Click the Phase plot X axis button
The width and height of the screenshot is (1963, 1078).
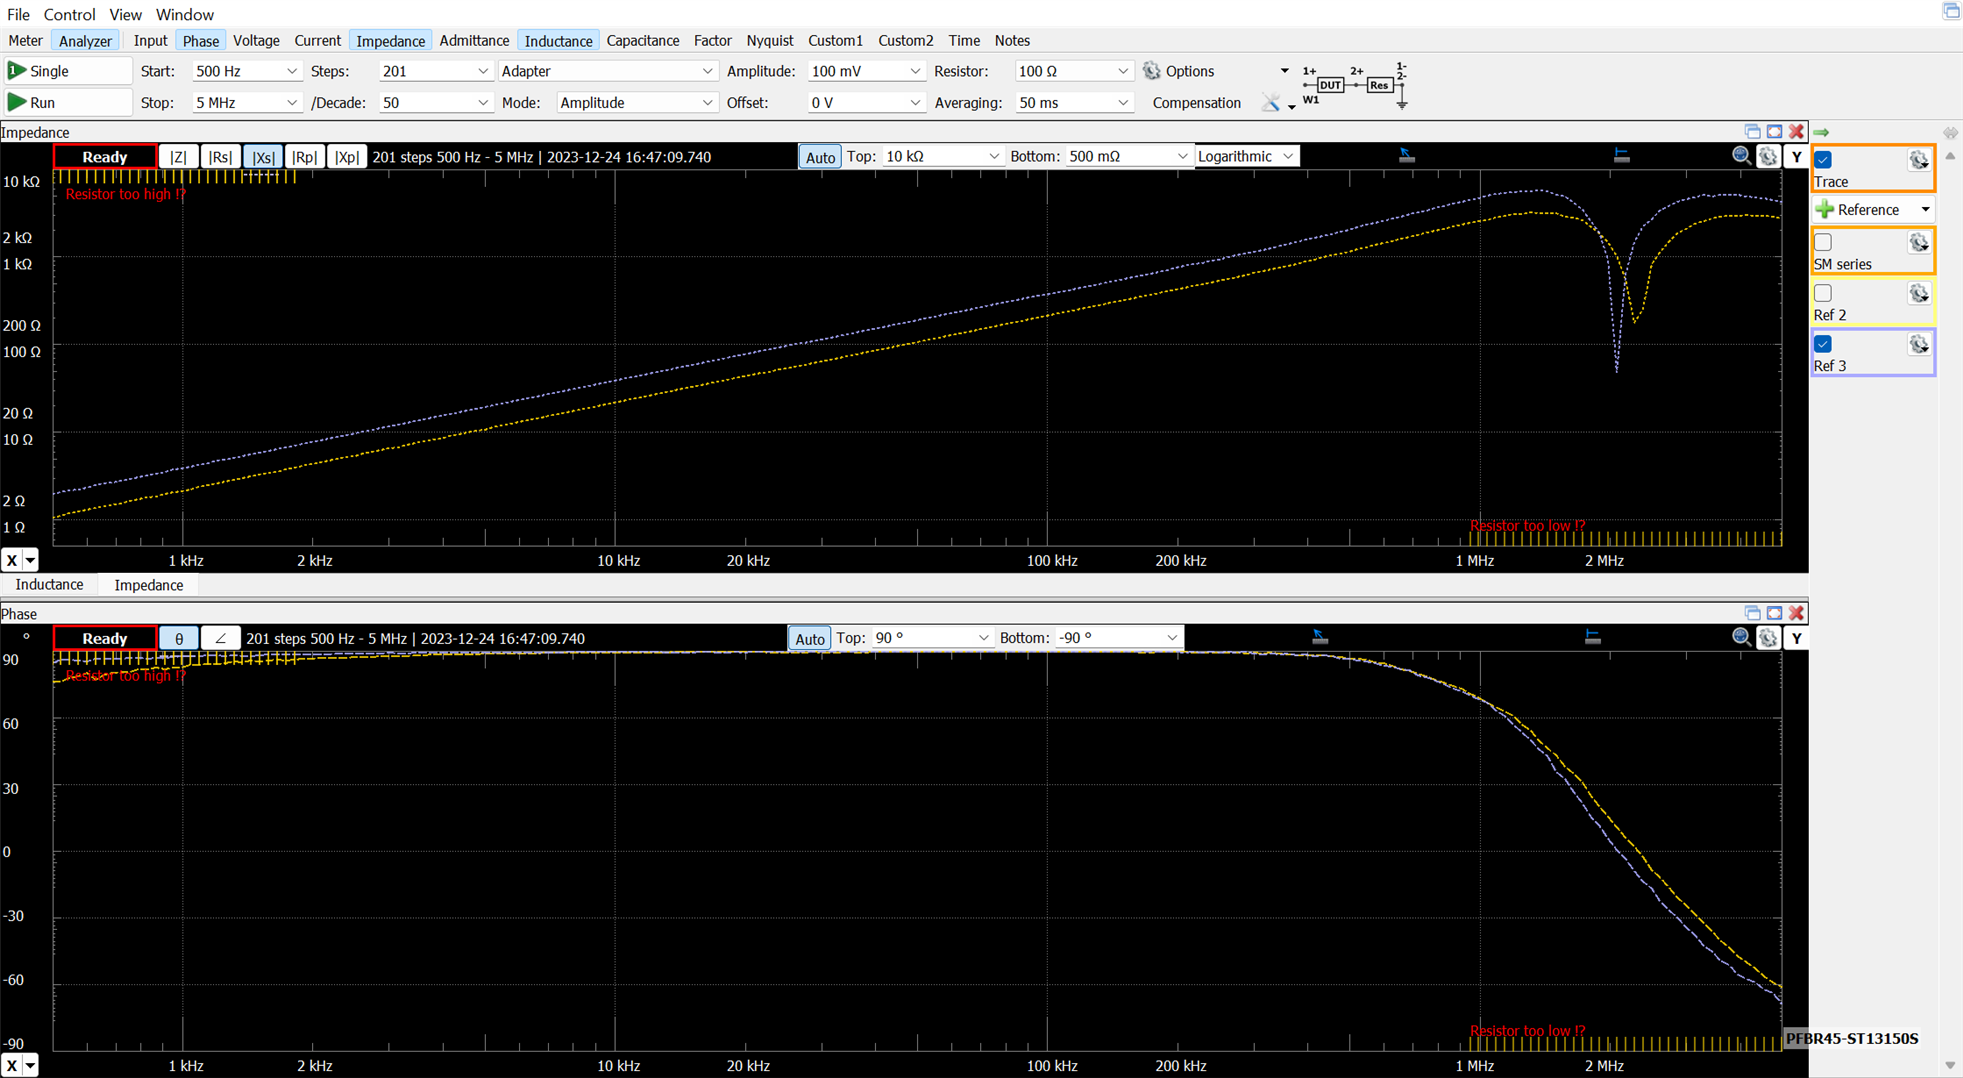(x=12, y=1065)
